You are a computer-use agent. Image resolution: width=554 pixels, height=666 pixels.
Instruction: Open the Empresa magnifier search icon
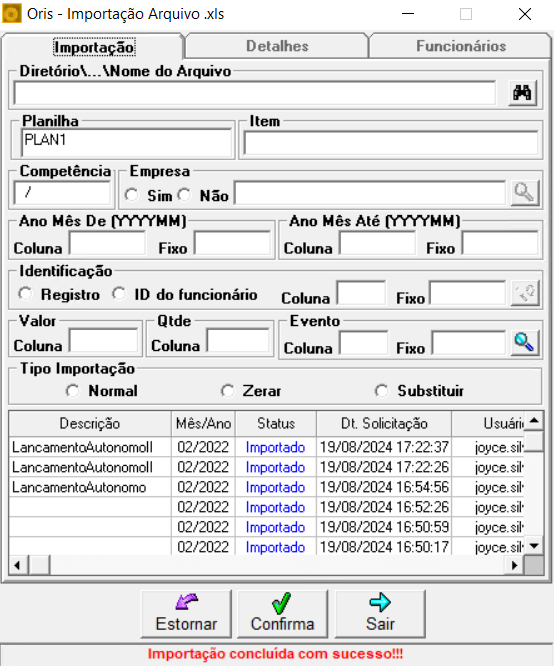point(524,193)
